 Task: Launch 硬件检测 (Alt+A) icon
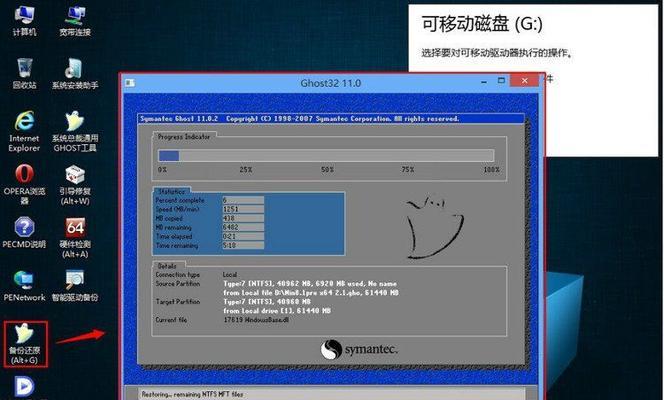pos(75,237)
